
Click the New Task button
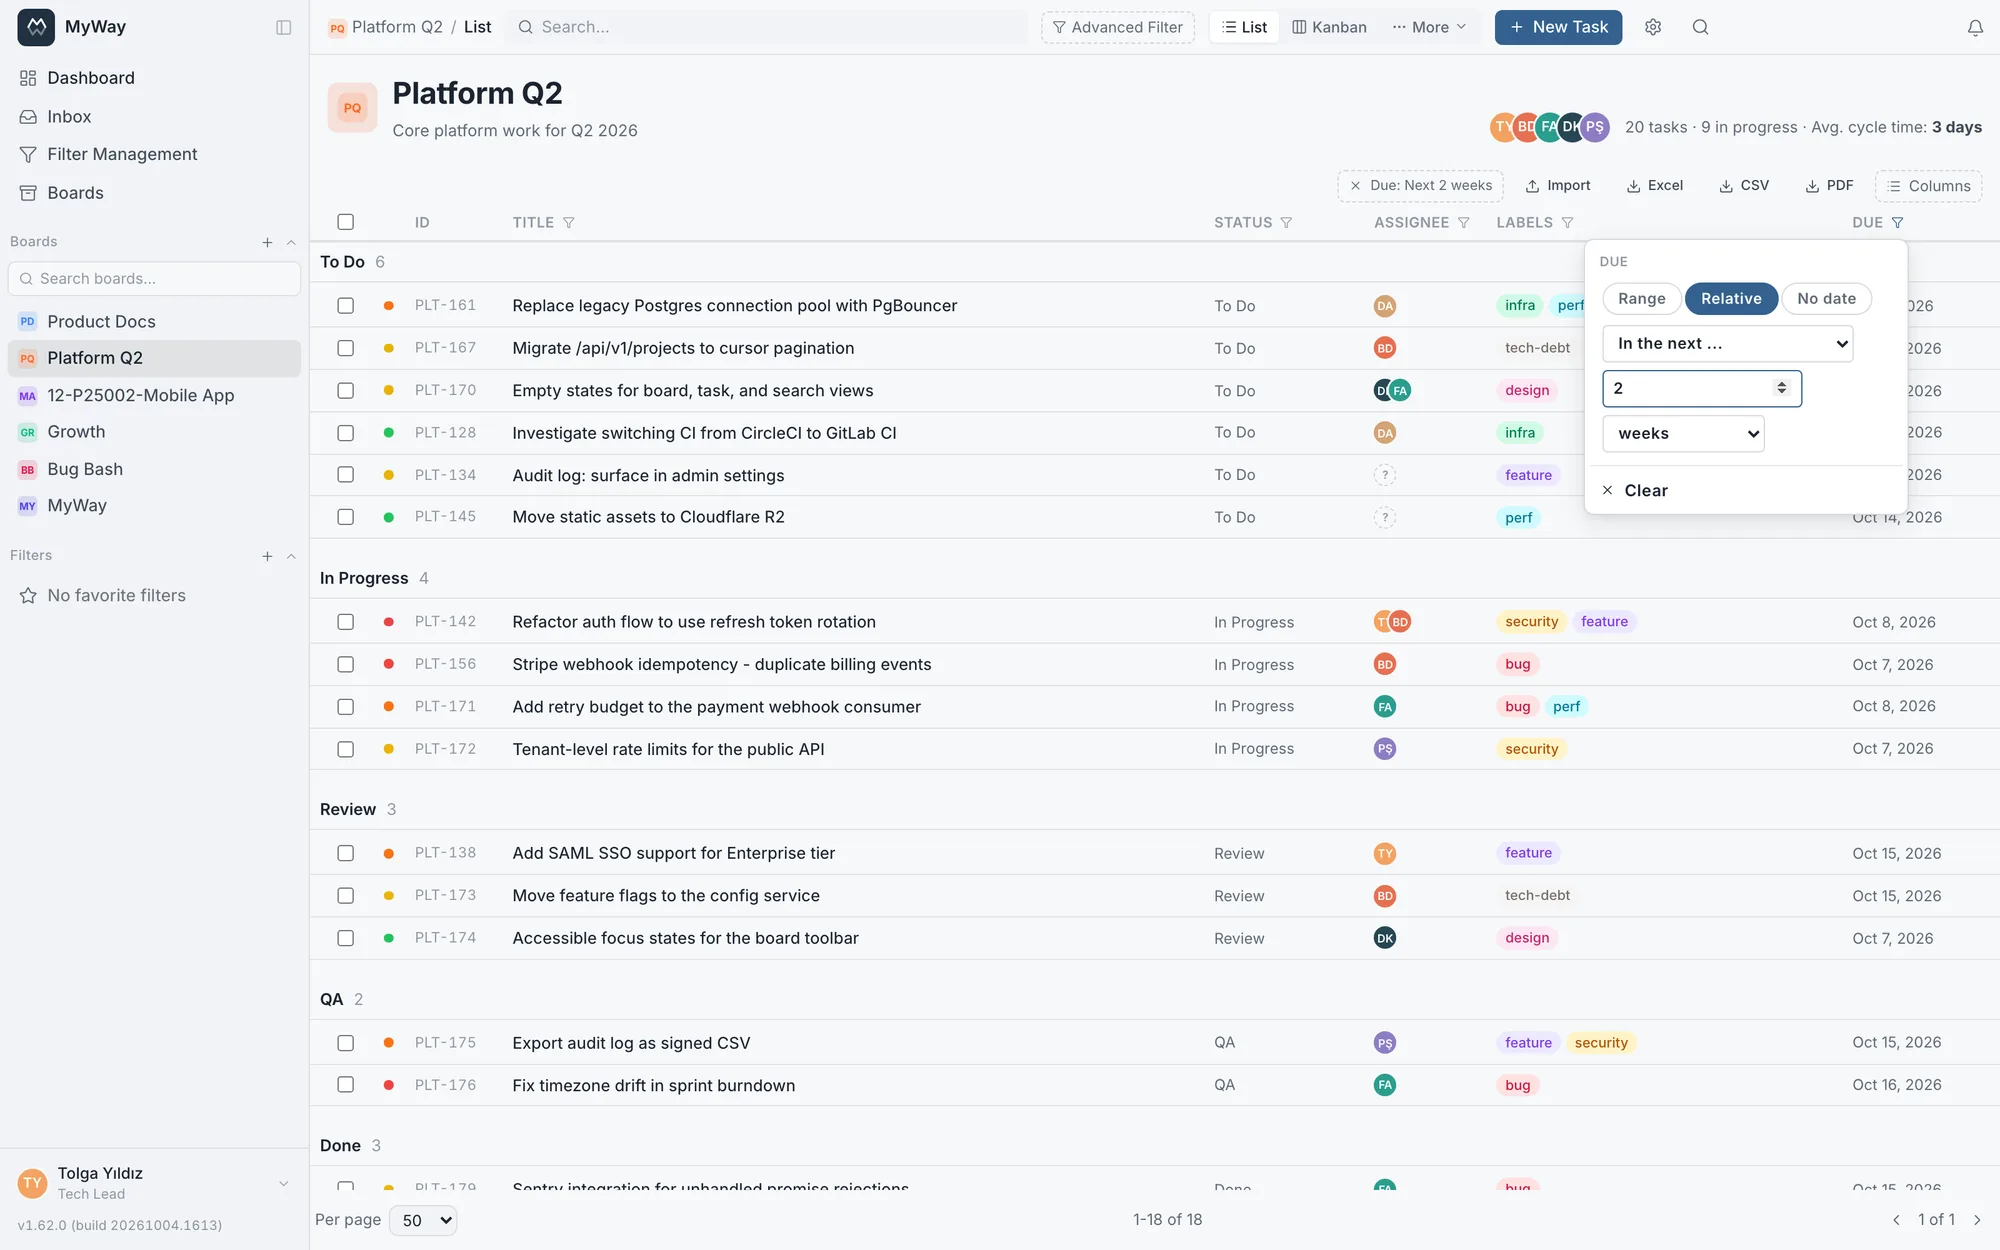click(1558, 27)
